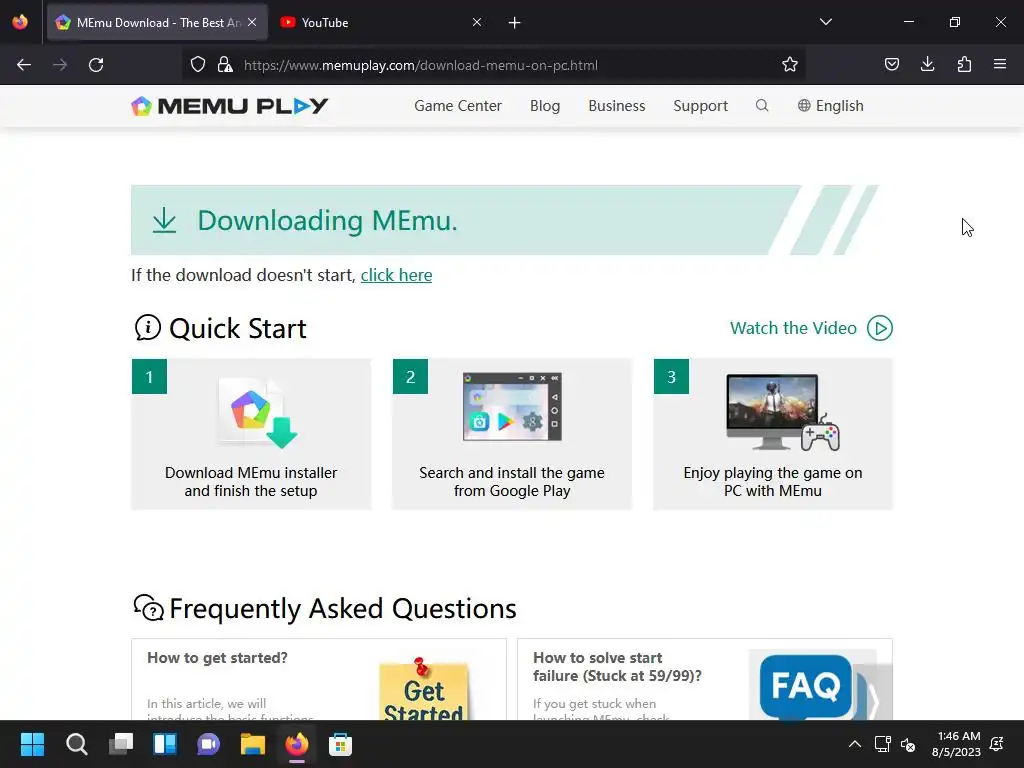Viewport: 1024px width, 768px height.
Task: Open the Game Center menu
Action: [x=458, y=106]
